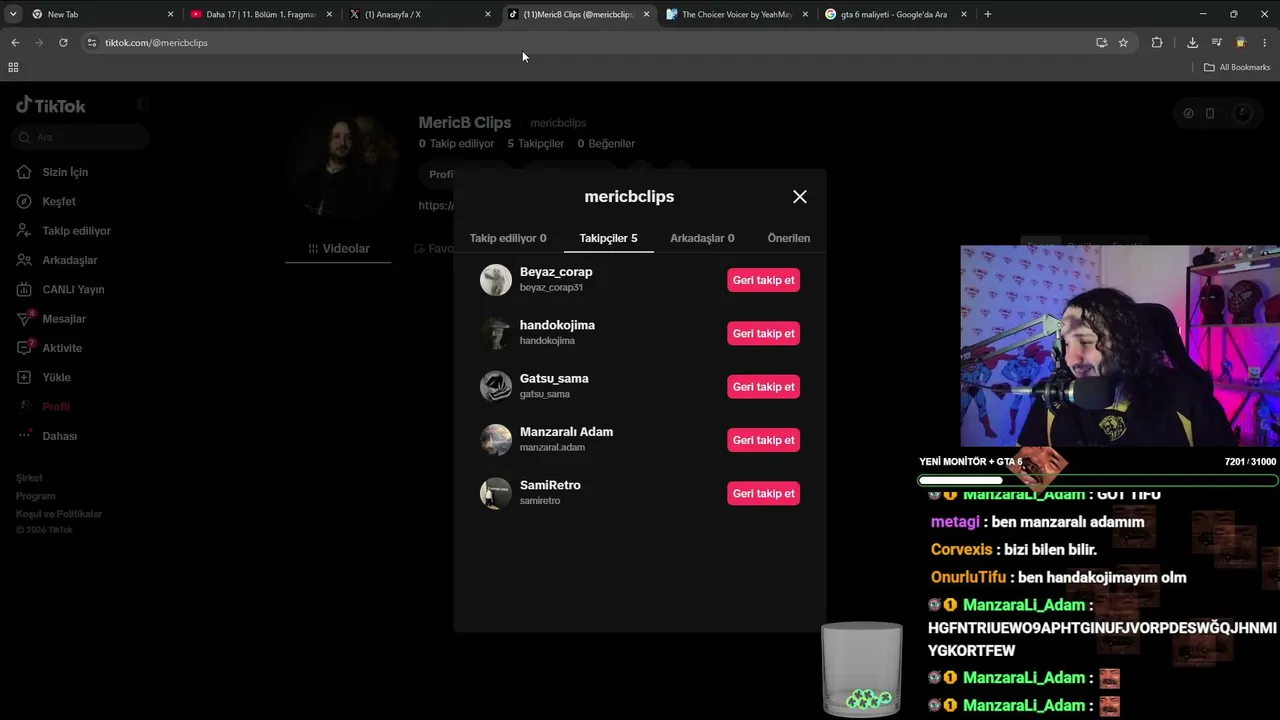The height and width of the screenshot is (720, 1280).
Task: Follow back Beyaz_corap
Action: [x=763, y=280]
